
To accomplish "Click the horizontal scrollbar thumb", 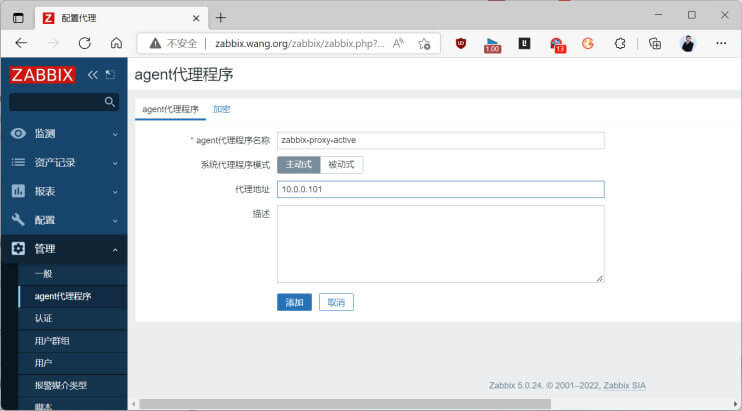I will click(345, 404).
